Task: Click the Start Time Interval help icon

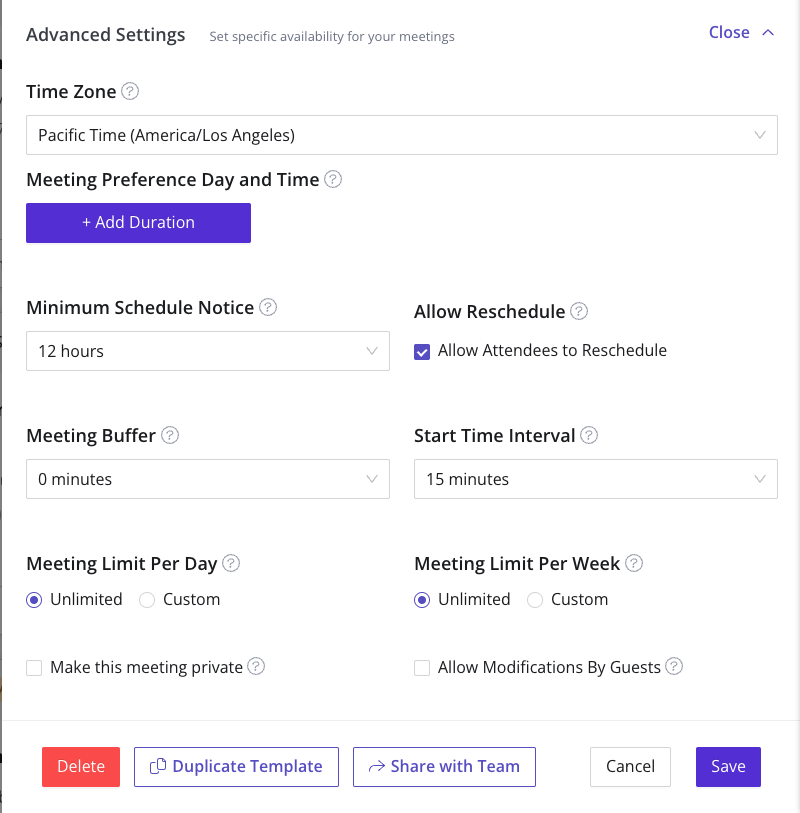Action: pyautogui.click(x=589, y=435)
